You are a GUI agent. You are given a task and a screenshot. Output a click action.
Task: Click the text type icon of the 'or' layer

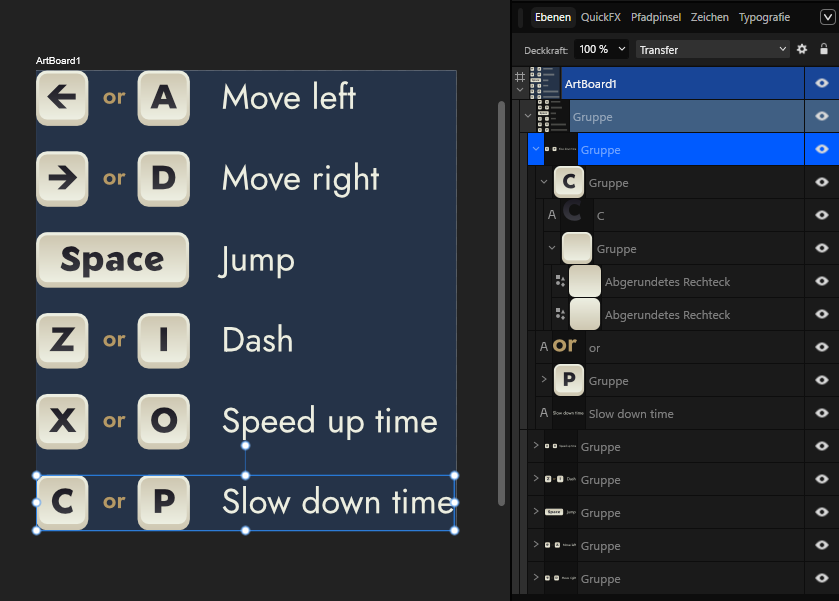pos(544,347)
